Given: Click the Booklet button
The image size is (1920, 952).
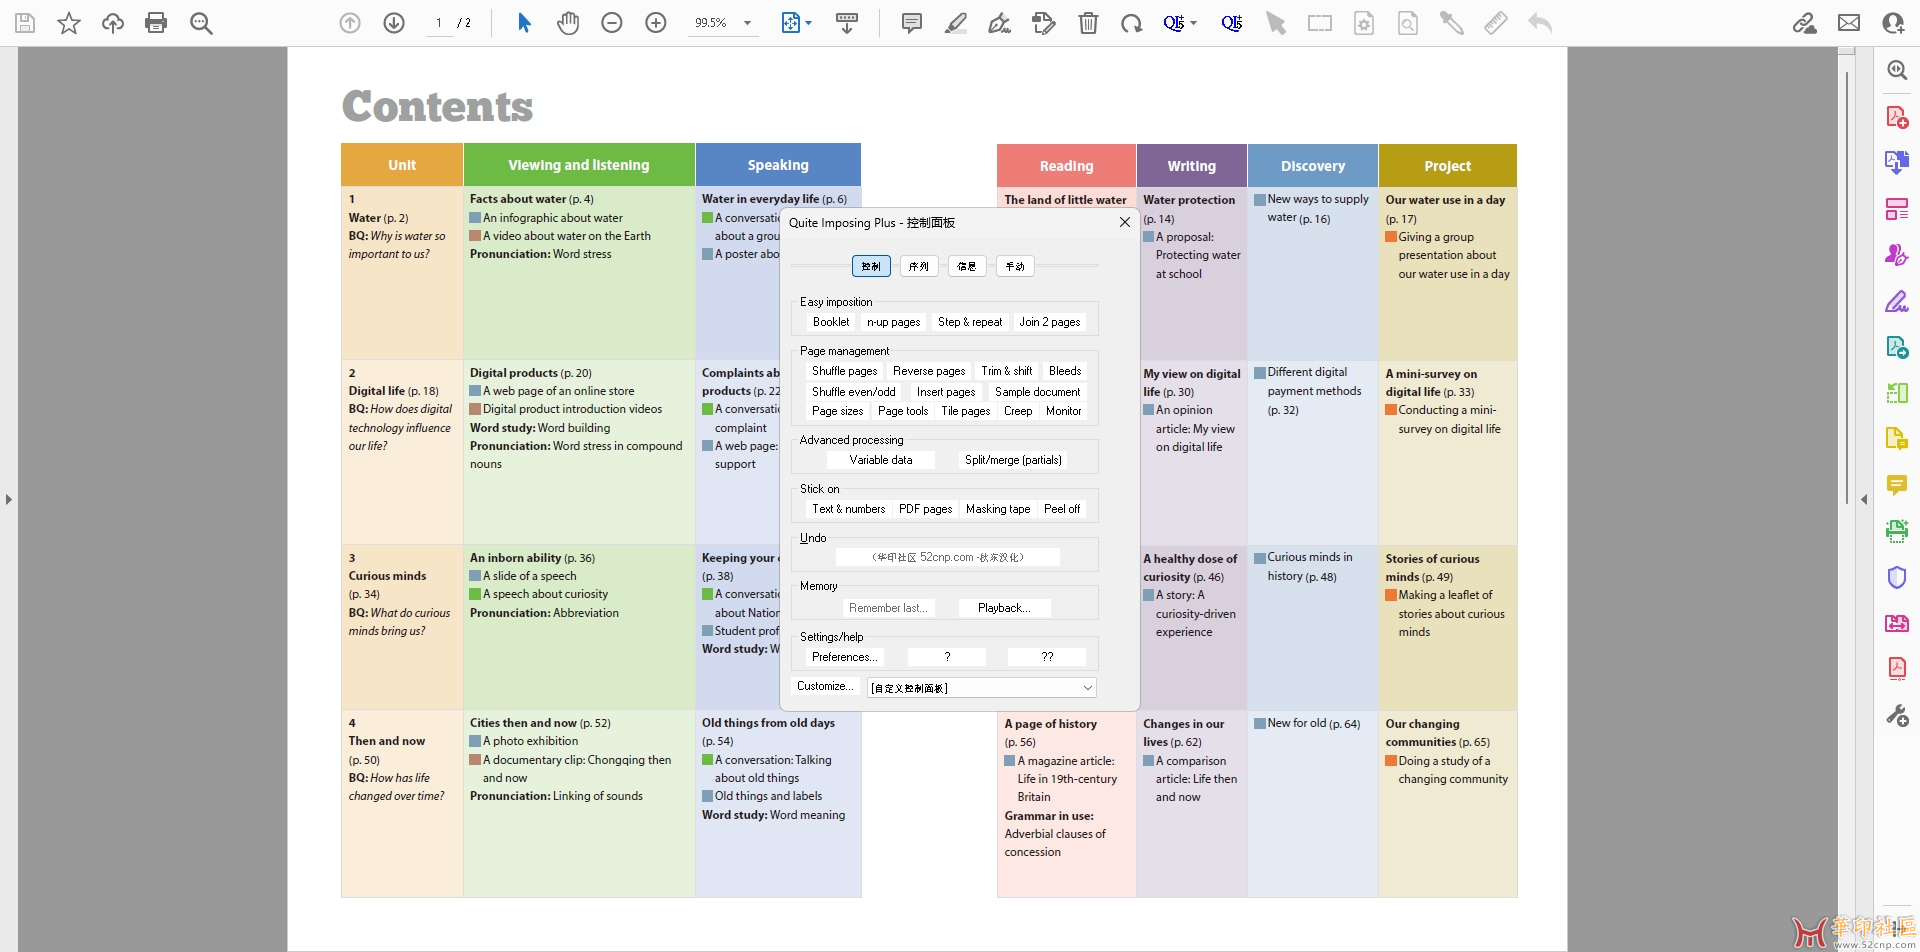Looking at the screenshot, I should [830, 322].
